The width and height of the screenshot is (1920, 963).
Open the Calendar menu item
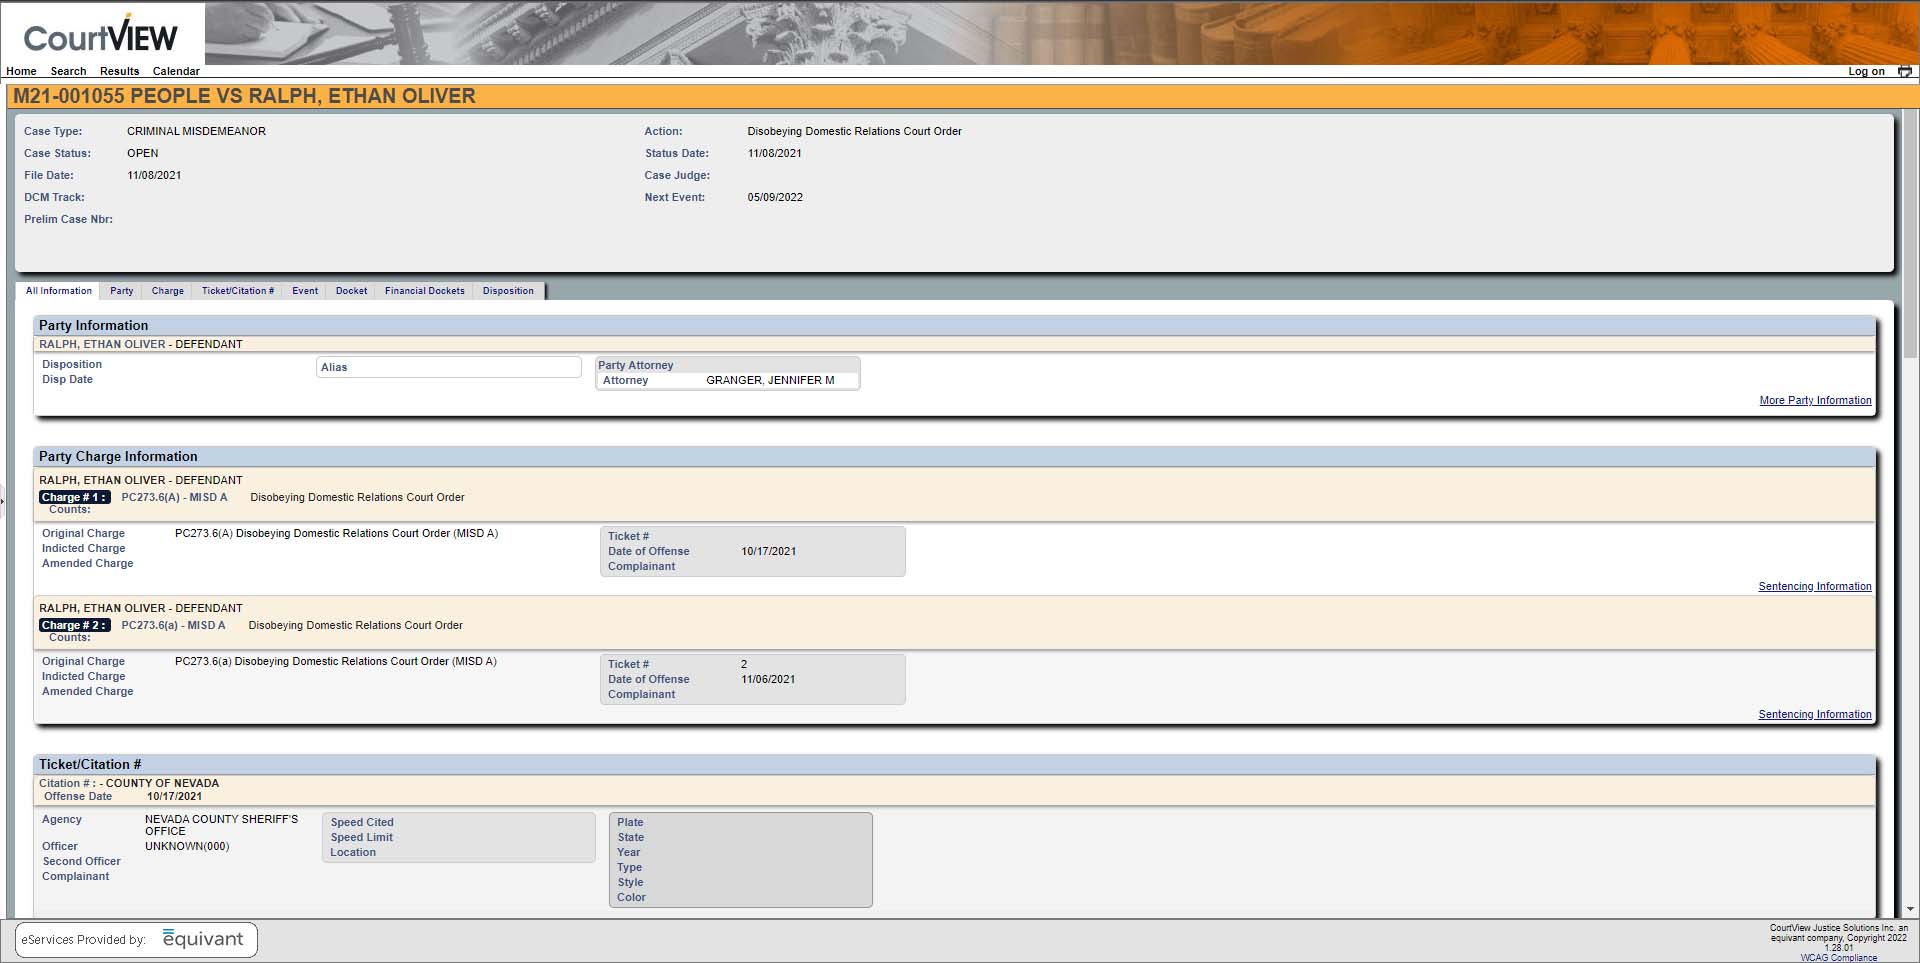point(176,71)
